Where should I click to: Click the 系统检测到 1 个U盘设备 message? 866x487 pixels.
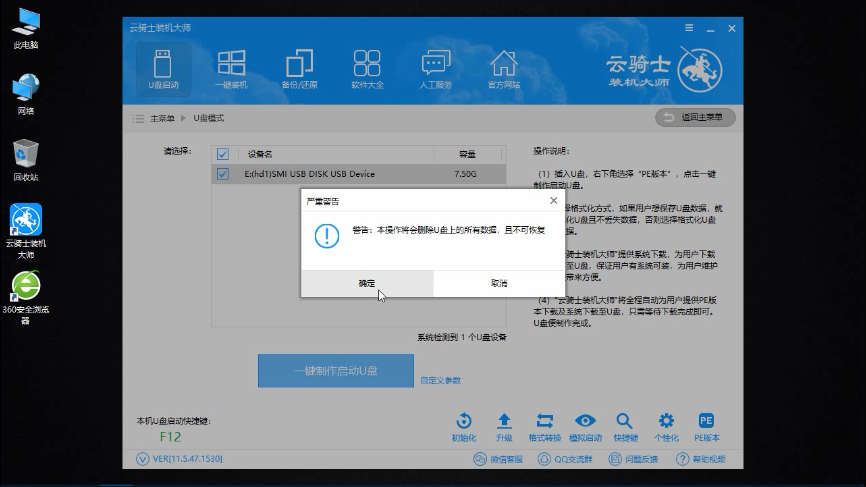point(462,337)
